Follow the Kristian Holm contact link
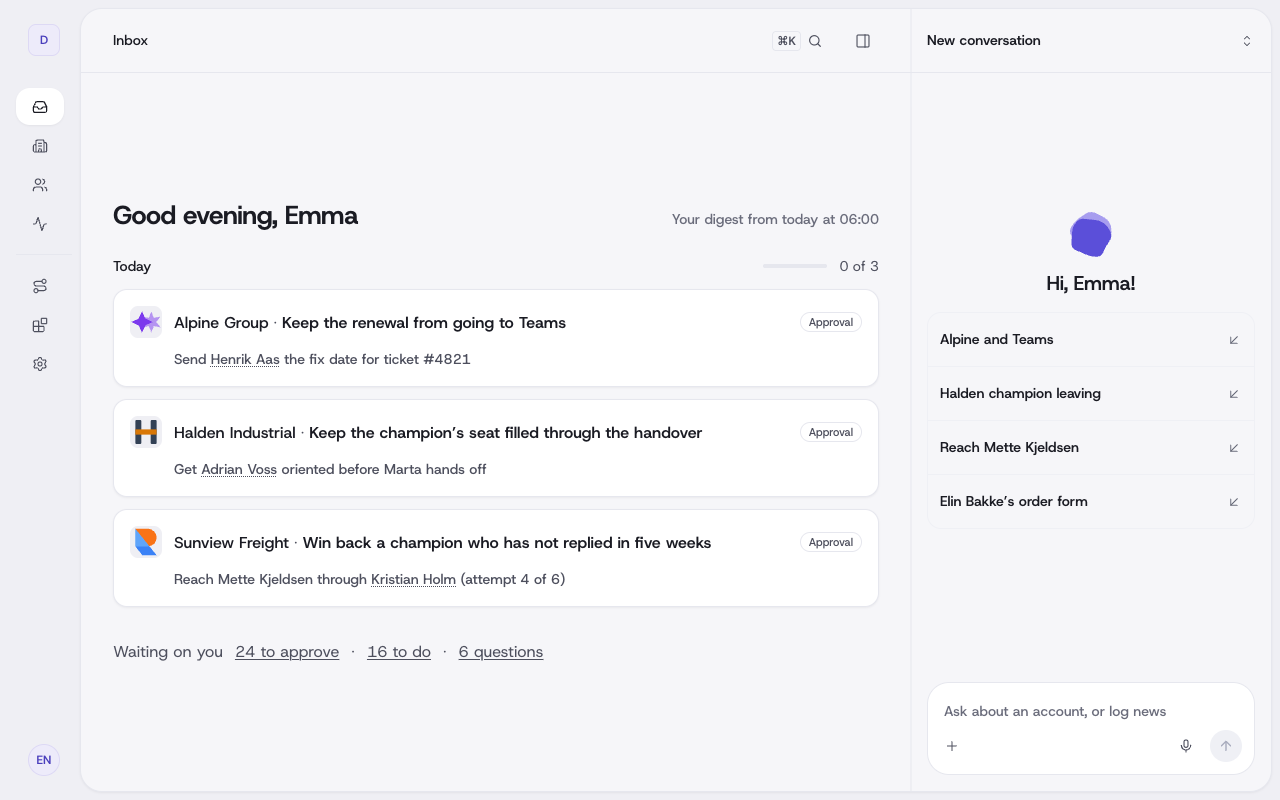The image size is (1280, 800). [x=413, y=579]
